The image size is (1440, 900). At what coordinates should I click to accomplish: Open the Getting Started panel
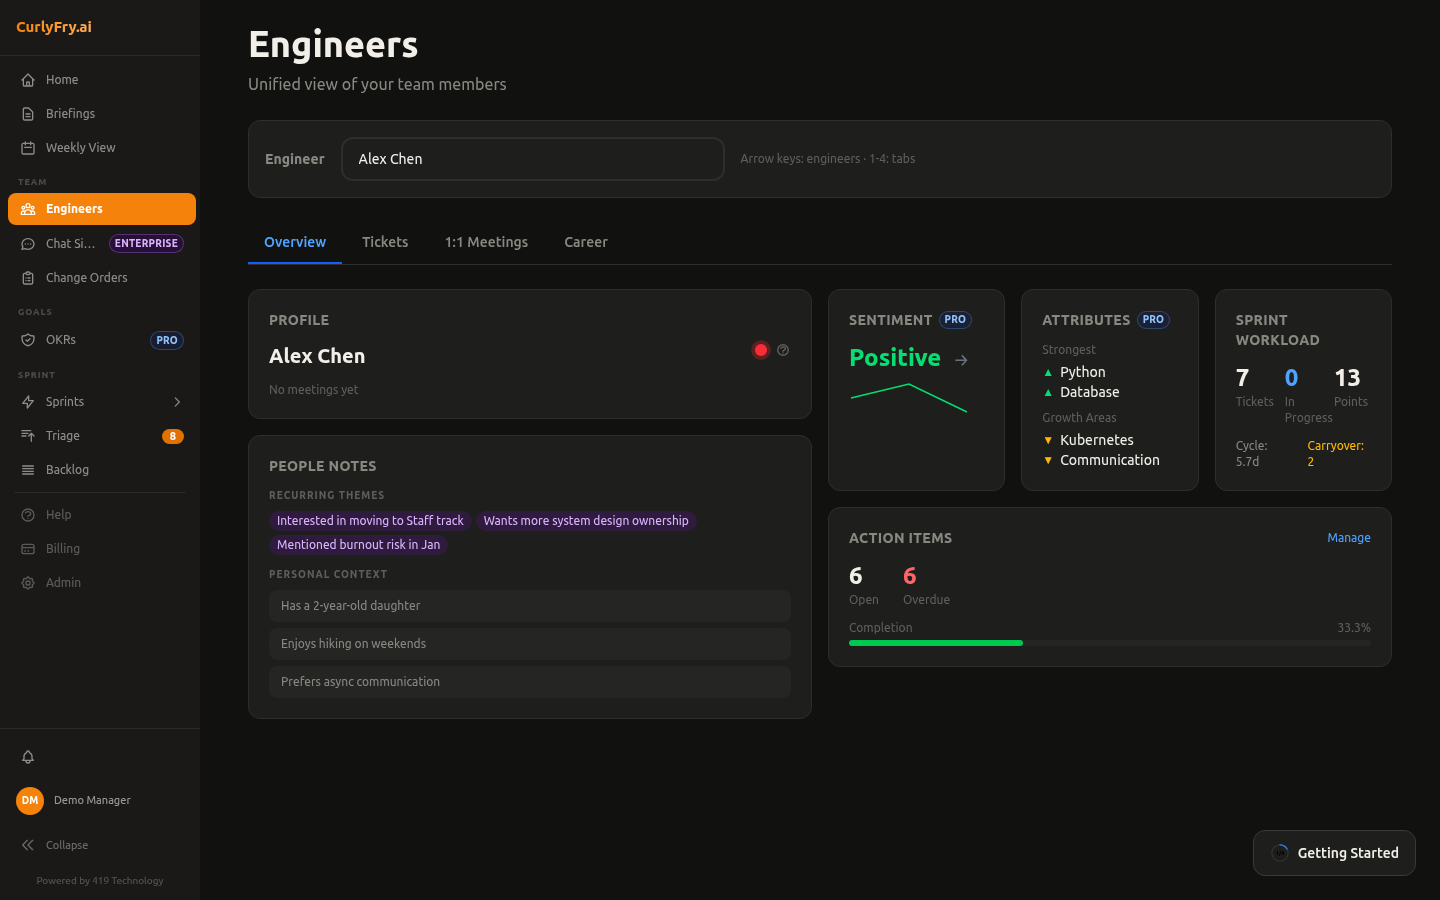coord(1334,853)
